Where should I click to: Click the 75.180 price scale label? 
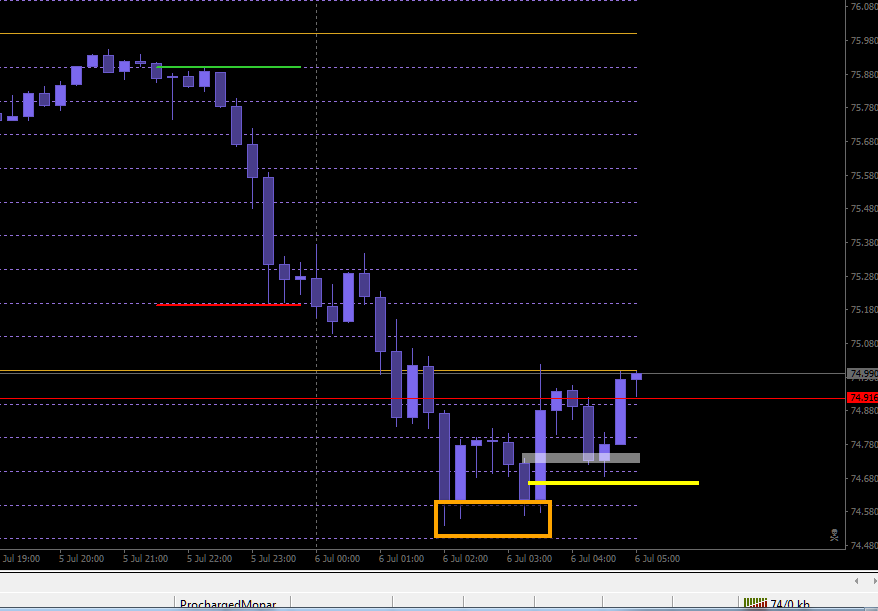coord(864,310)
